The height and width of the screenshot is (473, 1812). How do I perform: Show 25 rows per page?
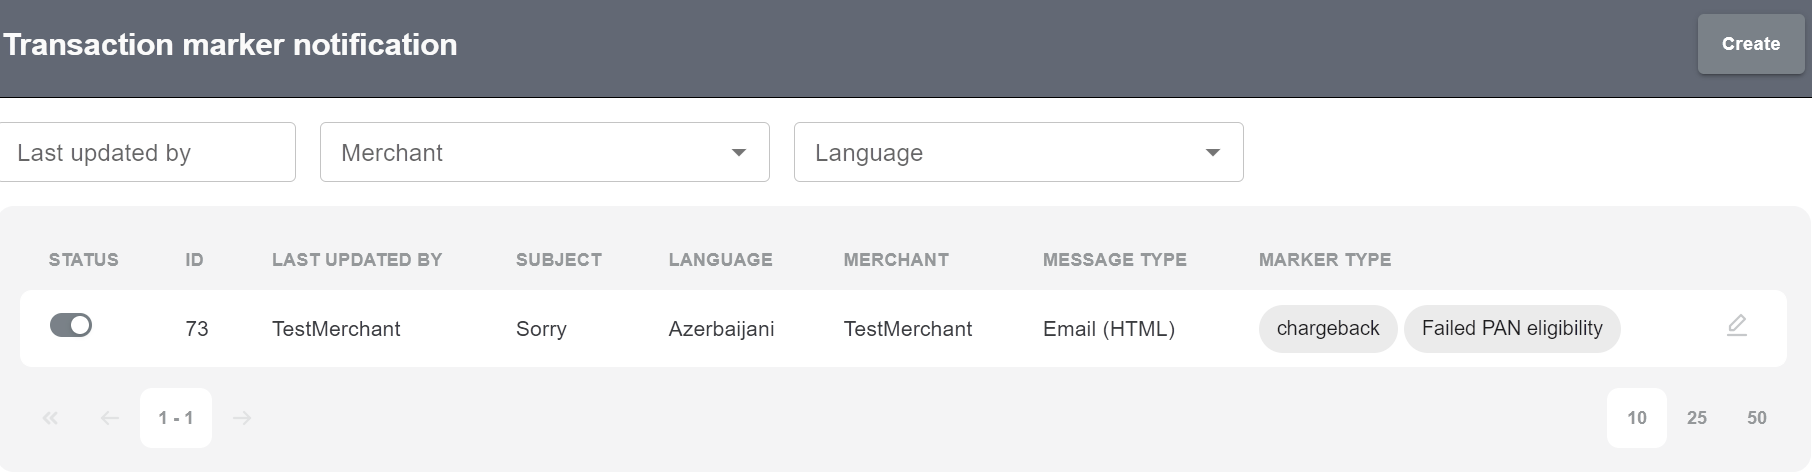coord(1696,418)
